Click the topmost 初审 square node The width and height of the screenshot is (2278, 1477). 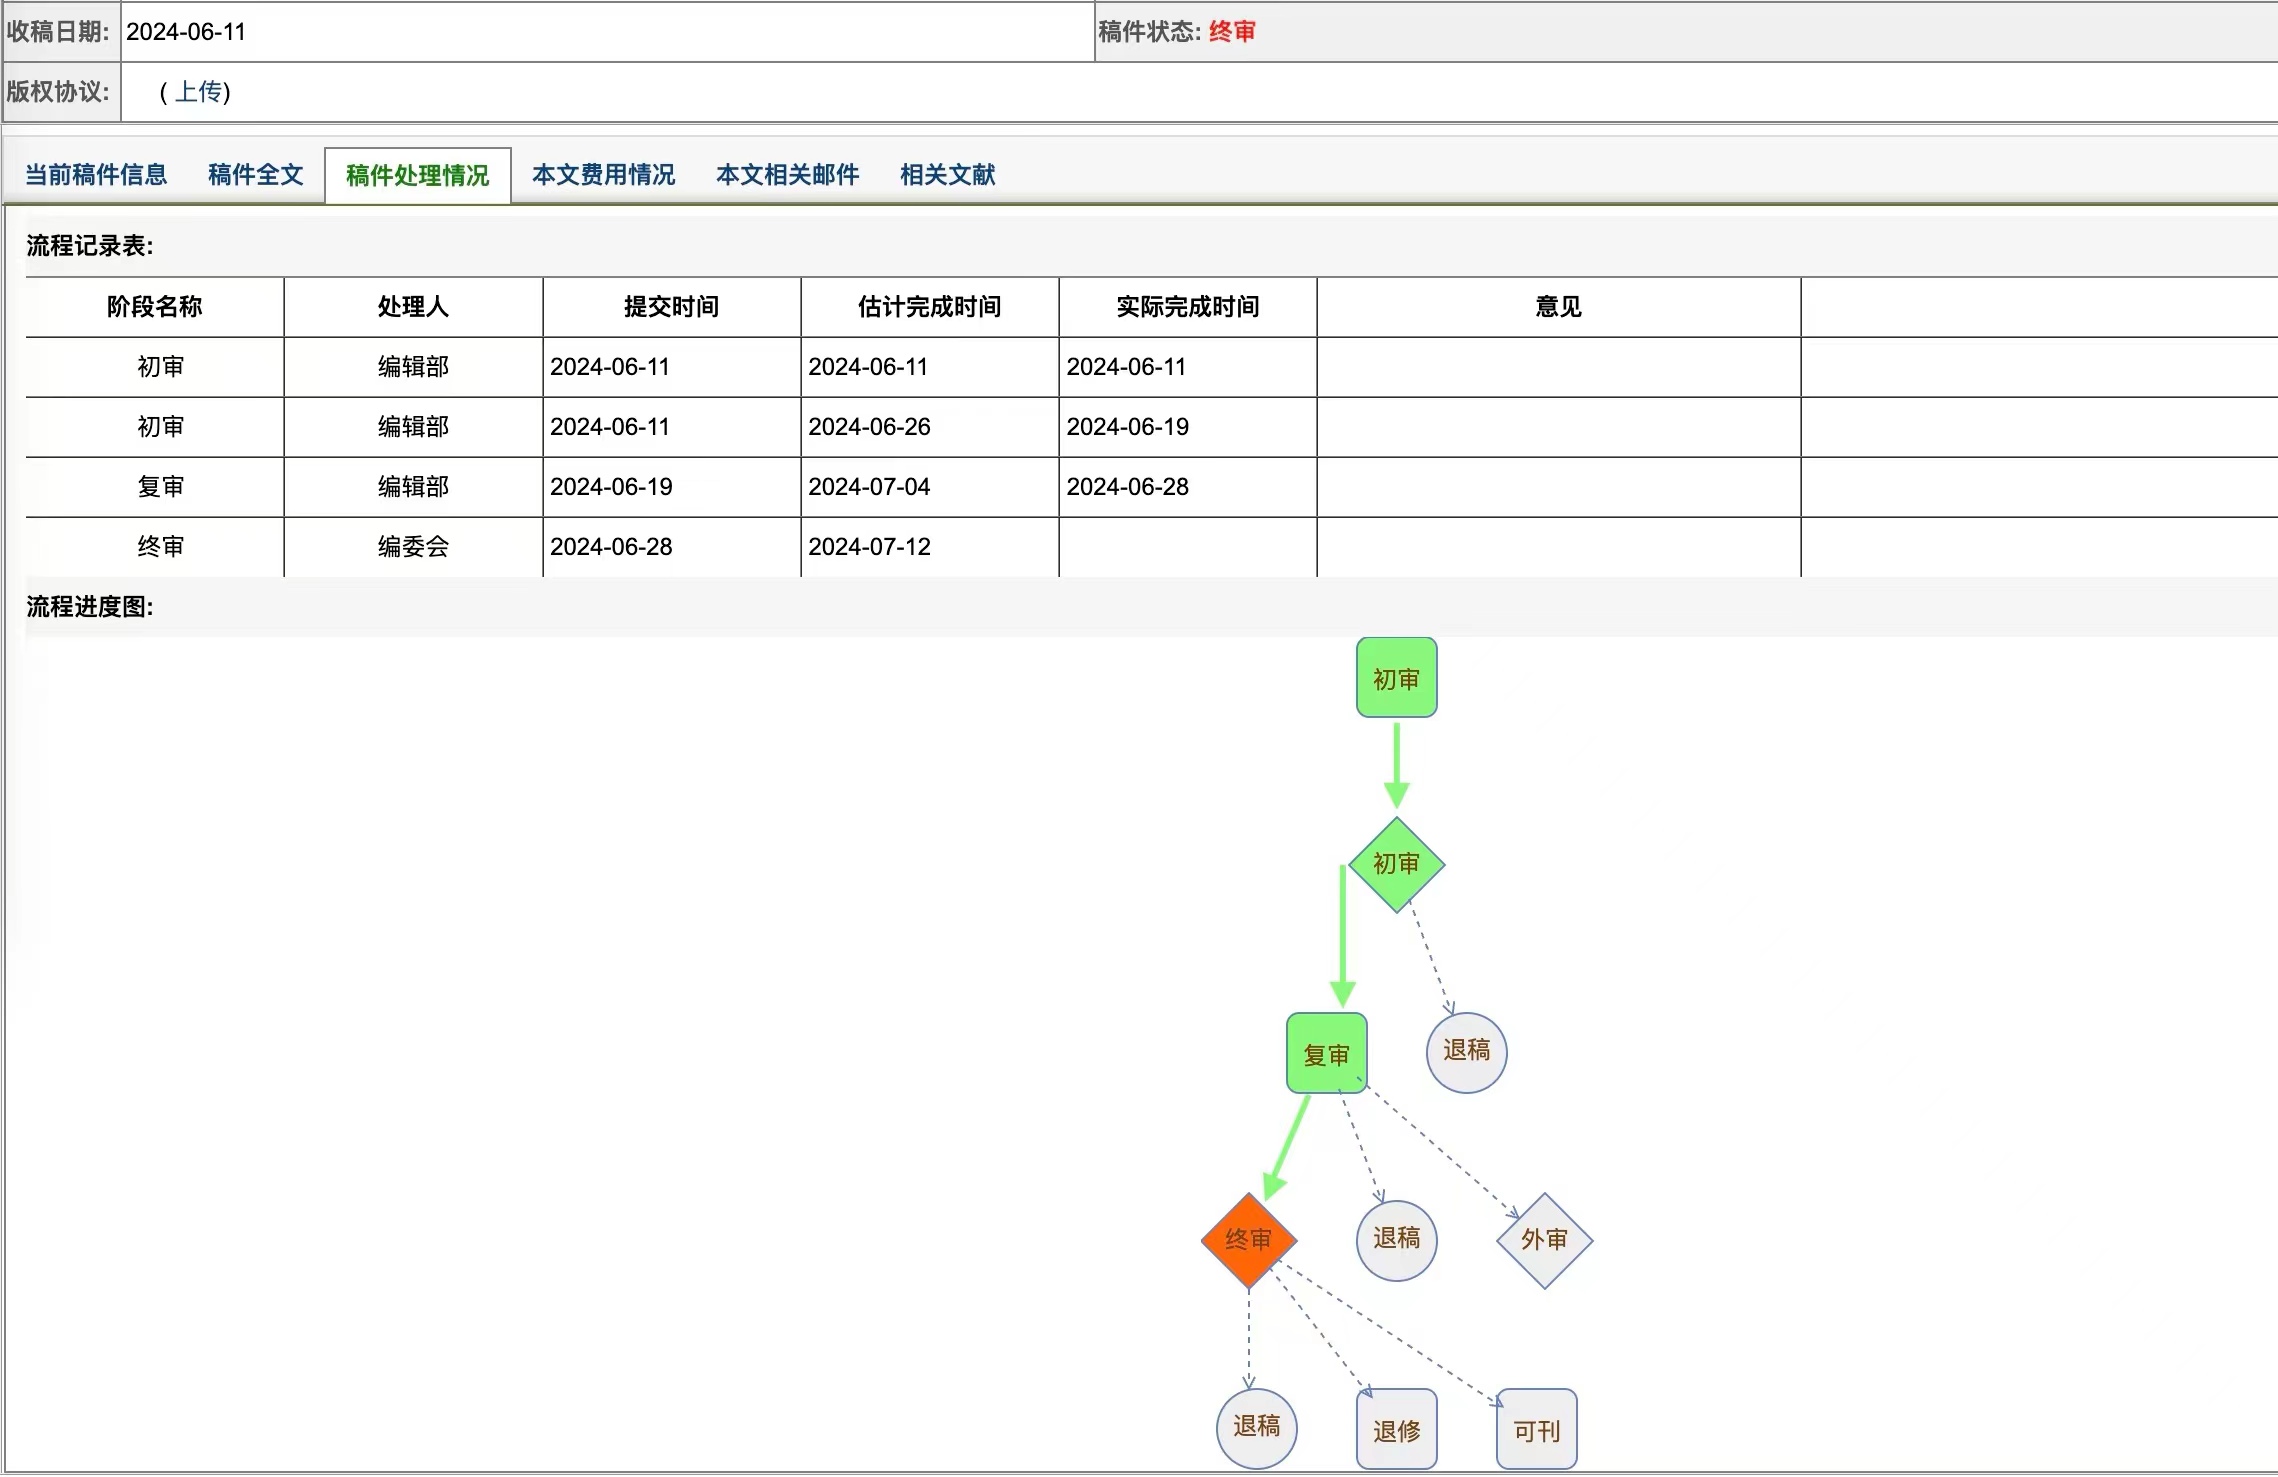[x=1396, y=678]
